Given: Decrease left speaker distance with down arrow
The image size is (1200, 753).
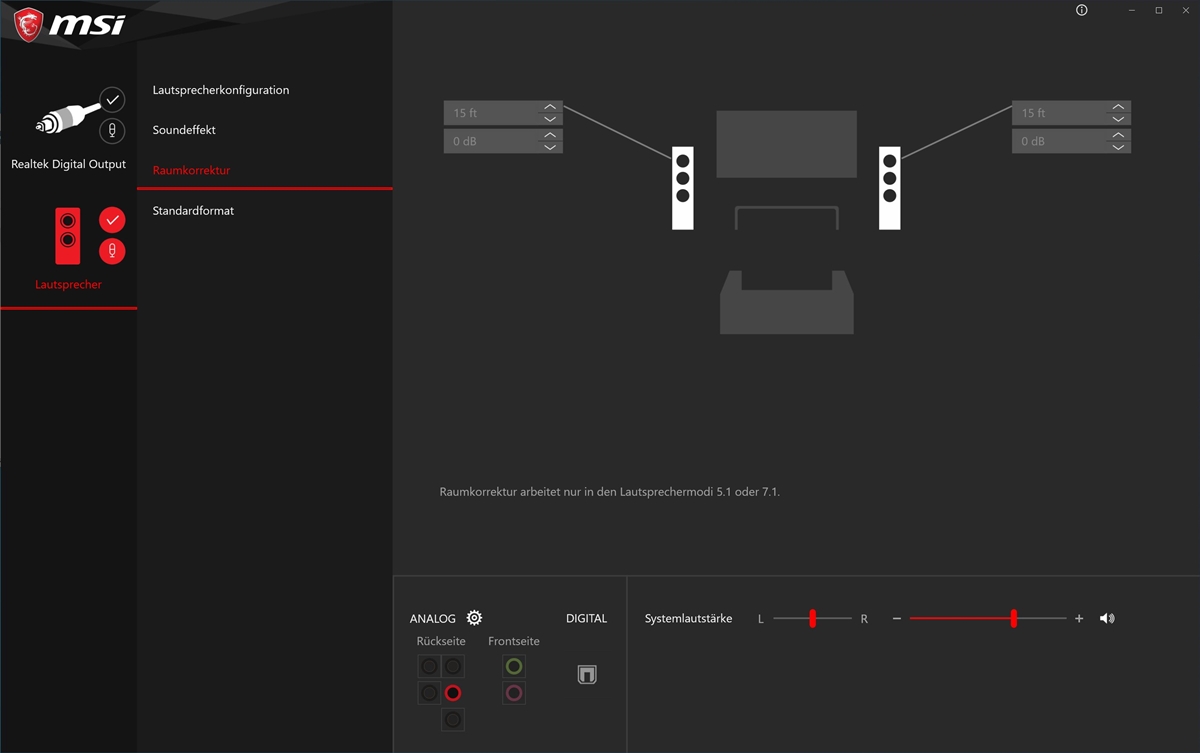Looking at the screenshot, I should point(550,119).
